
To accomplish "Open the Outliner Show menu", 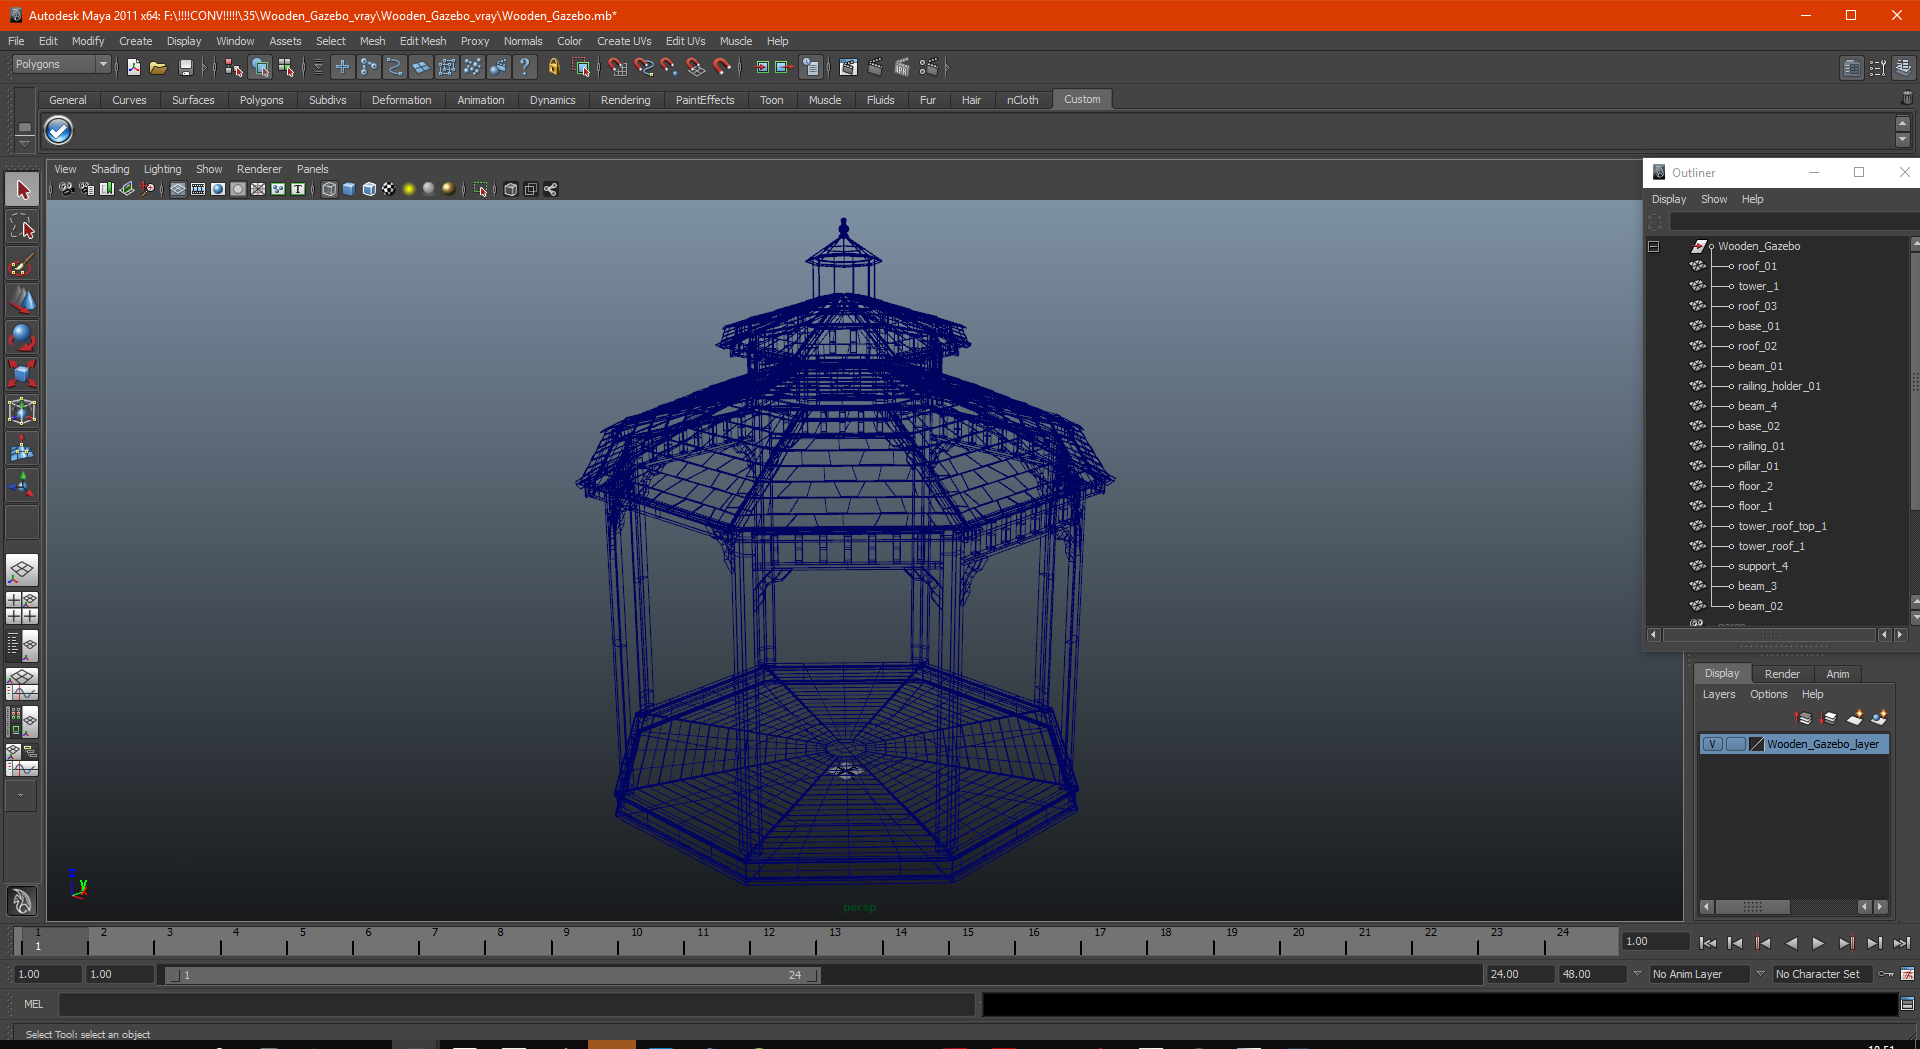I will pos(1713,199).
